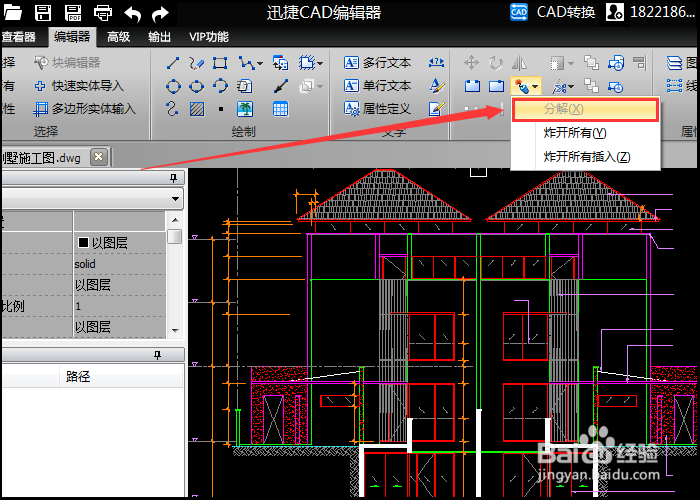Select the Hatch fill tool
Image resolution: width=700 pixels, height=500 pixels.
pyautogui.click(x=197, y=109)
